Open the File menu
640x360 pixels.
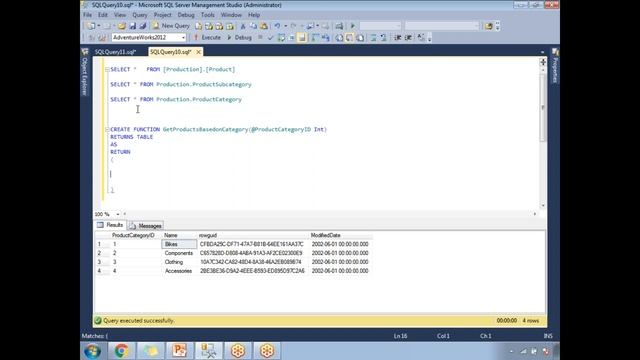87,15
